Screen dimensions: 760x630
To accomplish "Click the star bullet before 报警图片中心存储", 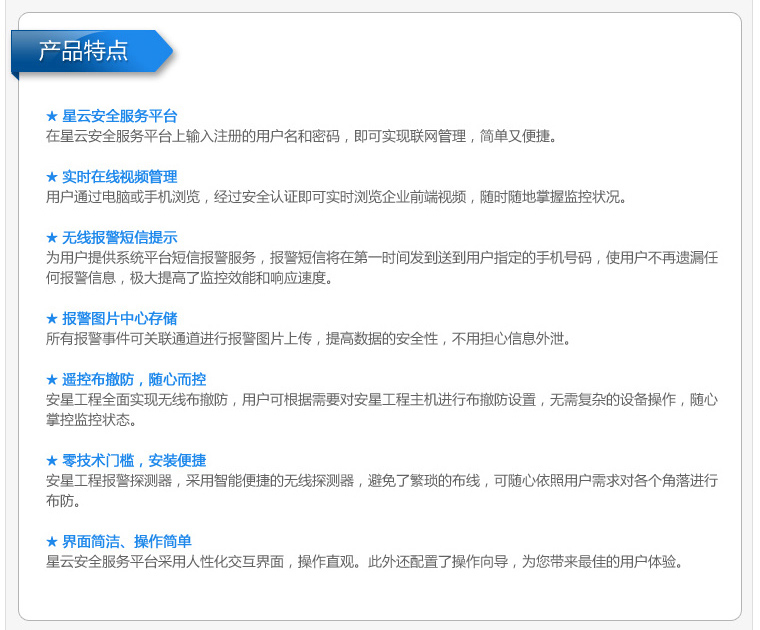I will click(52, 318).
